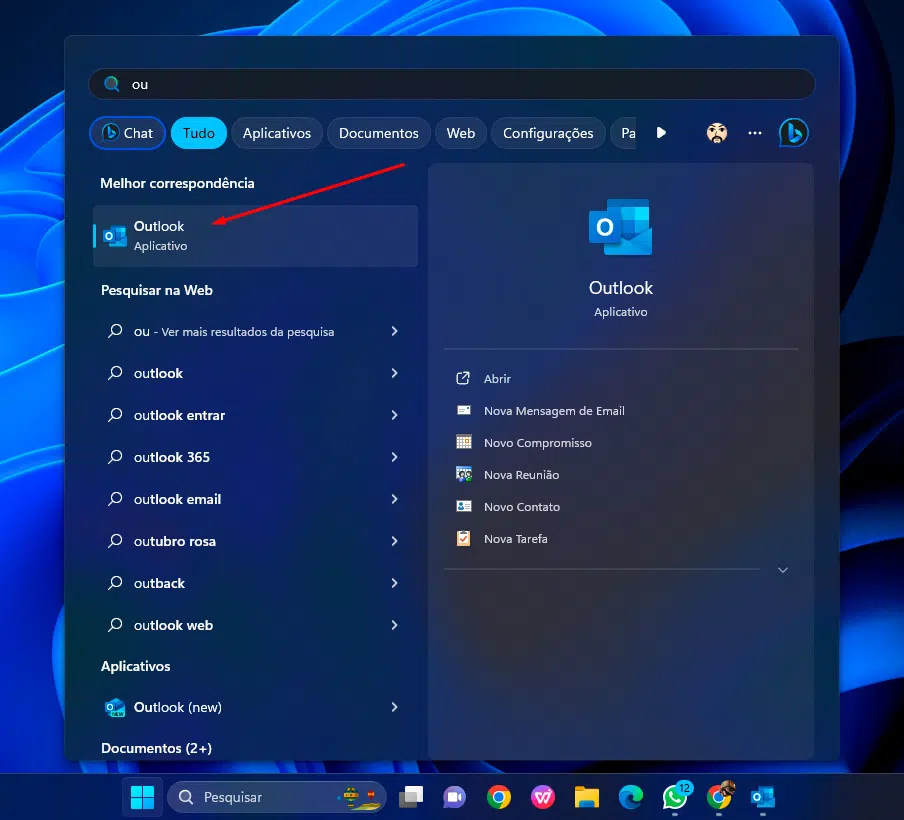904x820 pixels.
Task: Choose Novo Contato action
Action: (522, 507)
